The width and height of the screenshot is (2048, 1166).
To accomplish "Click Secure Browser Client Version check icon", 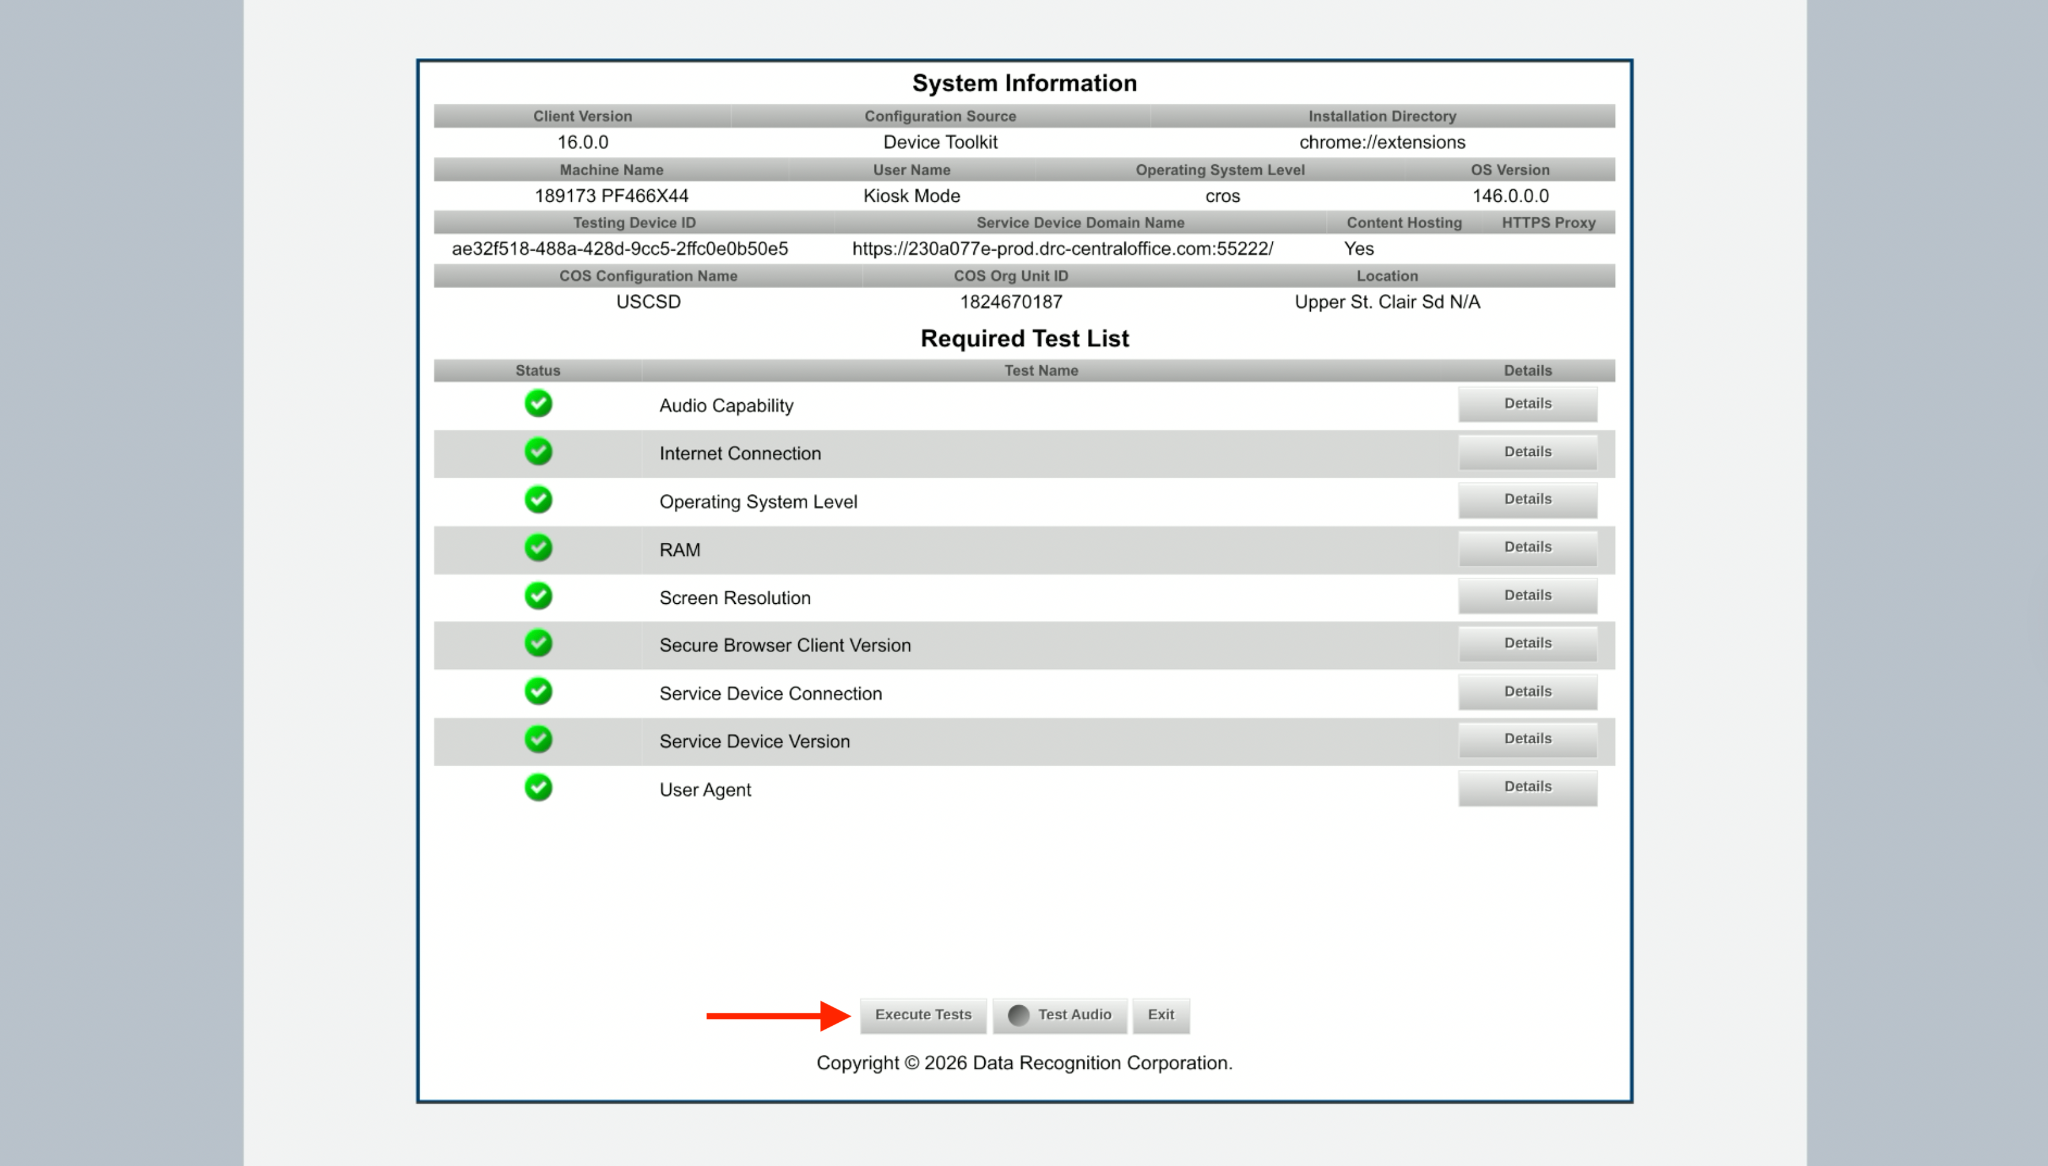I will (538, 643).
